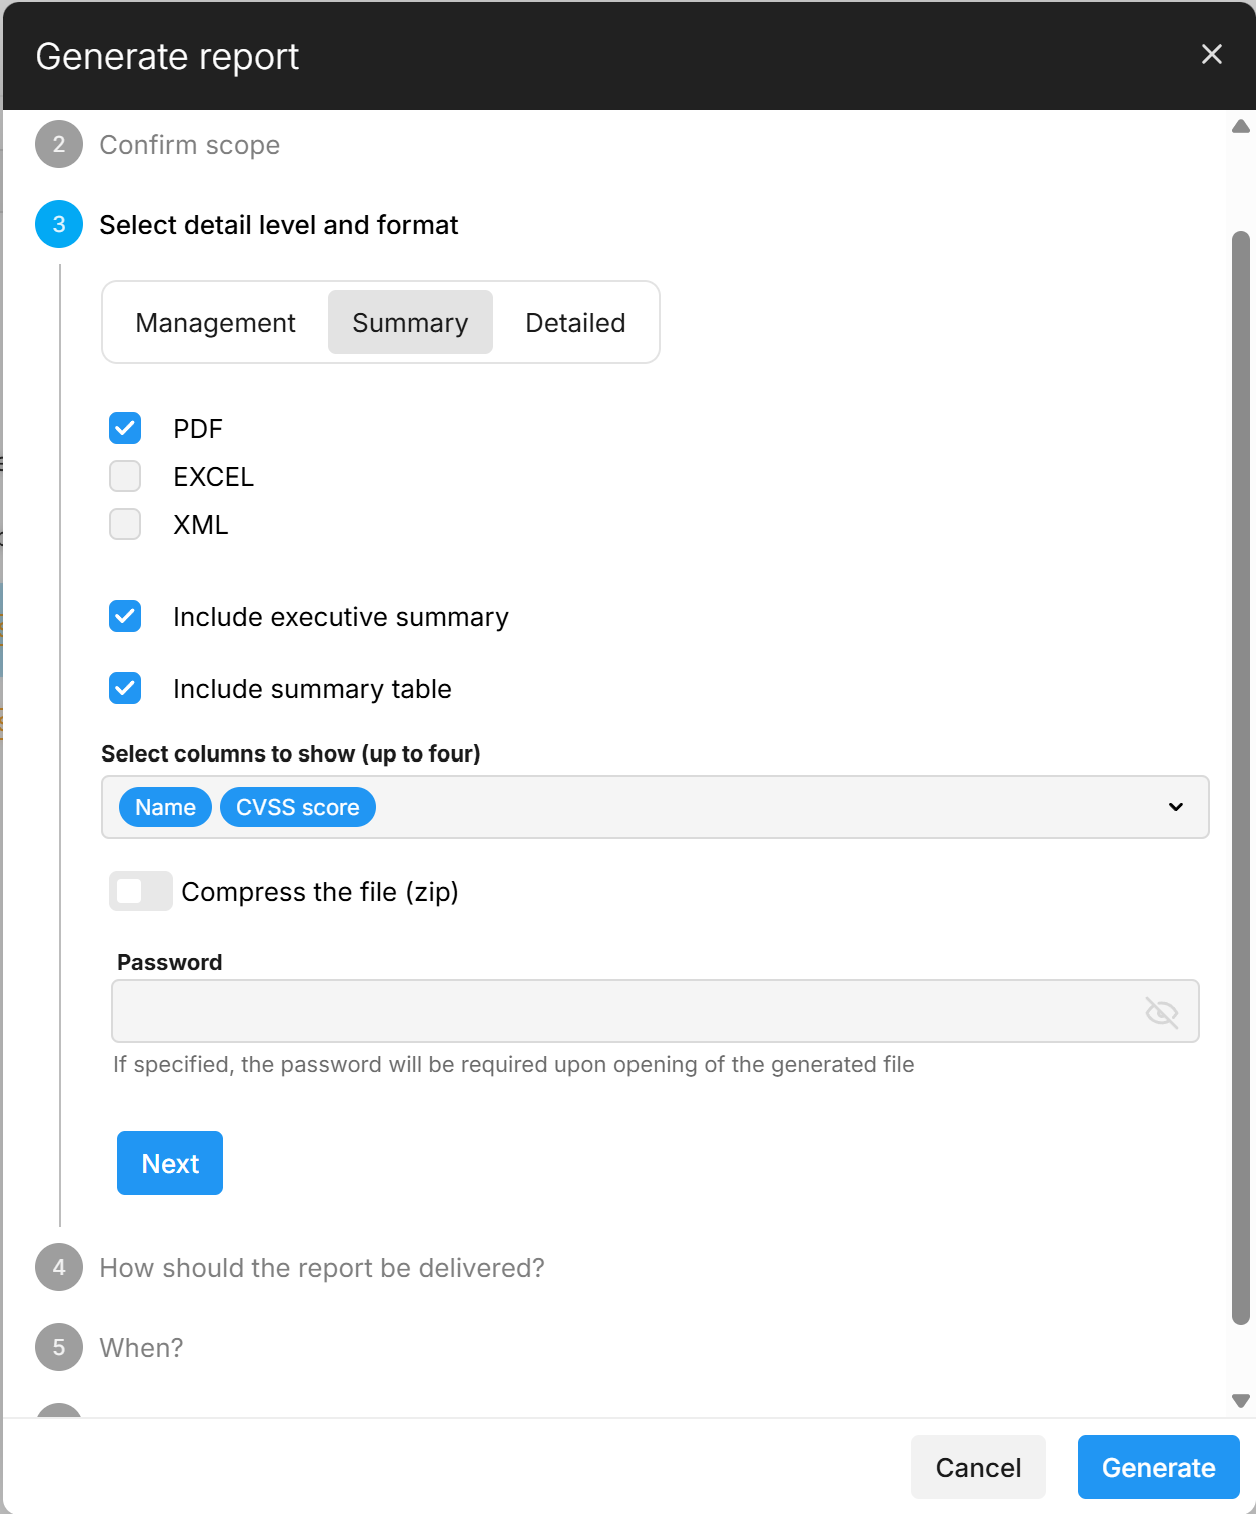Expand the columns dropdown chevron
This screenshot has width=1256, height=1514.
pos(1175,807)
